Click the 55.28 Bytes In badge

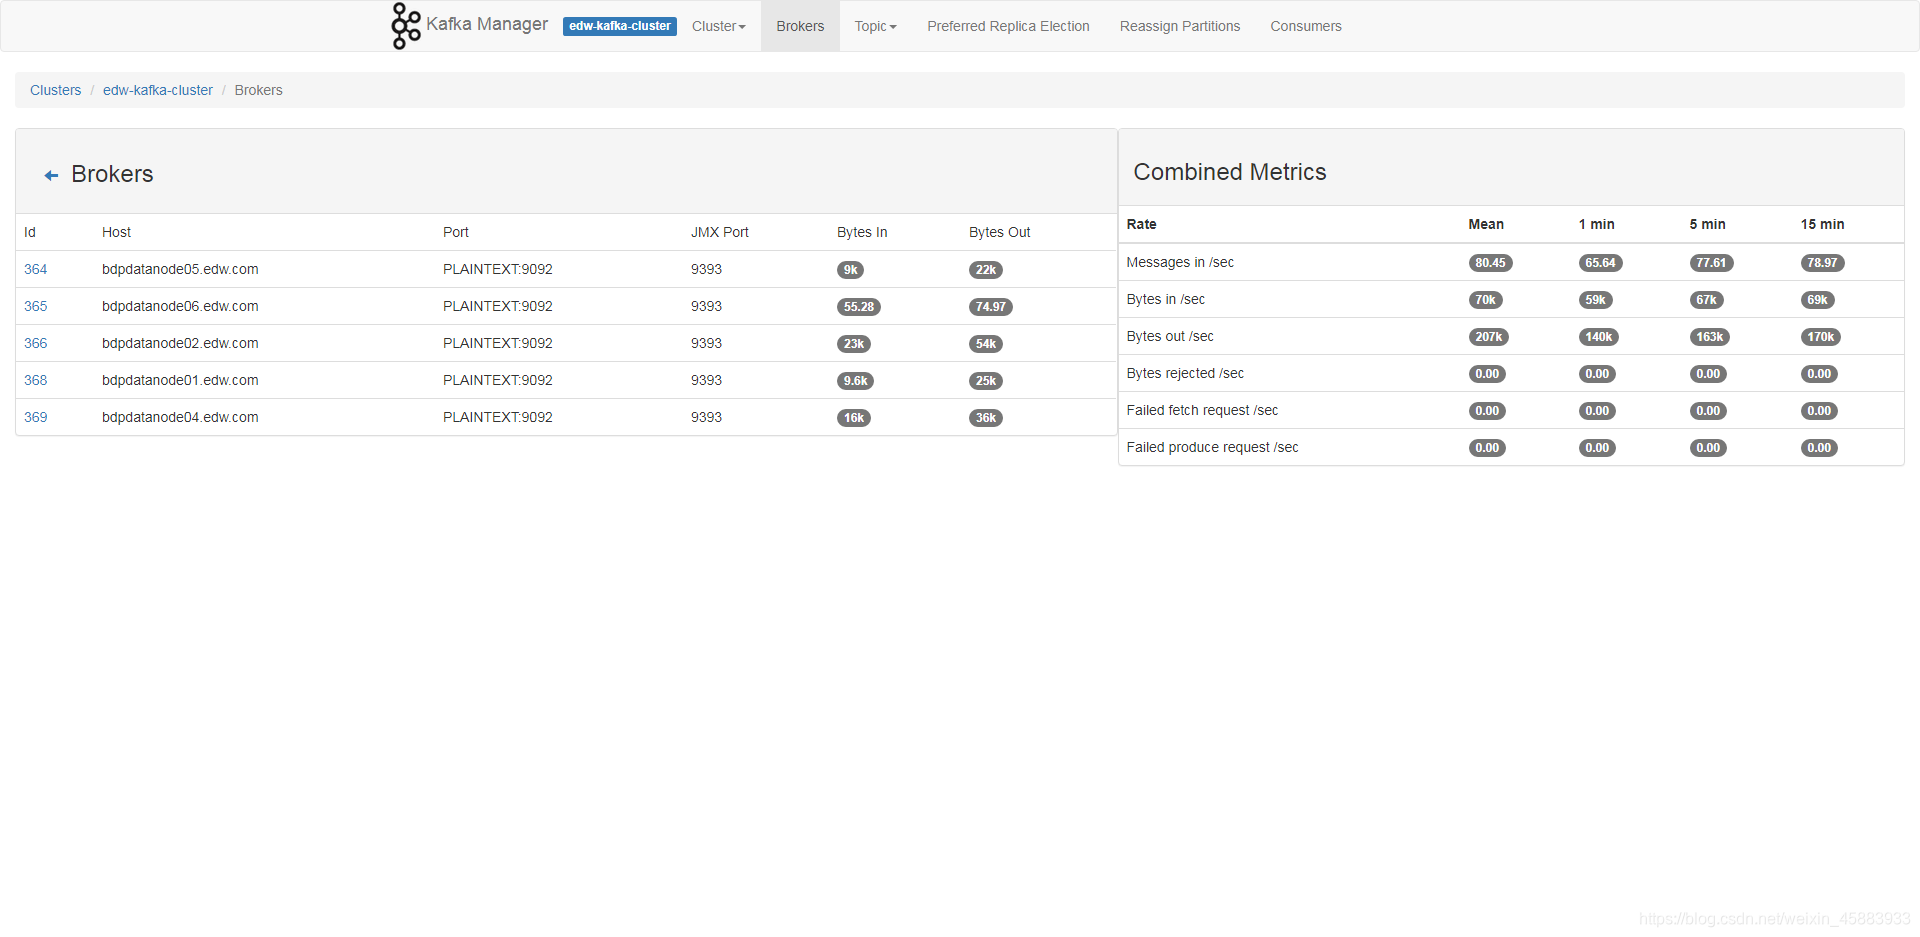coord(859,307)
